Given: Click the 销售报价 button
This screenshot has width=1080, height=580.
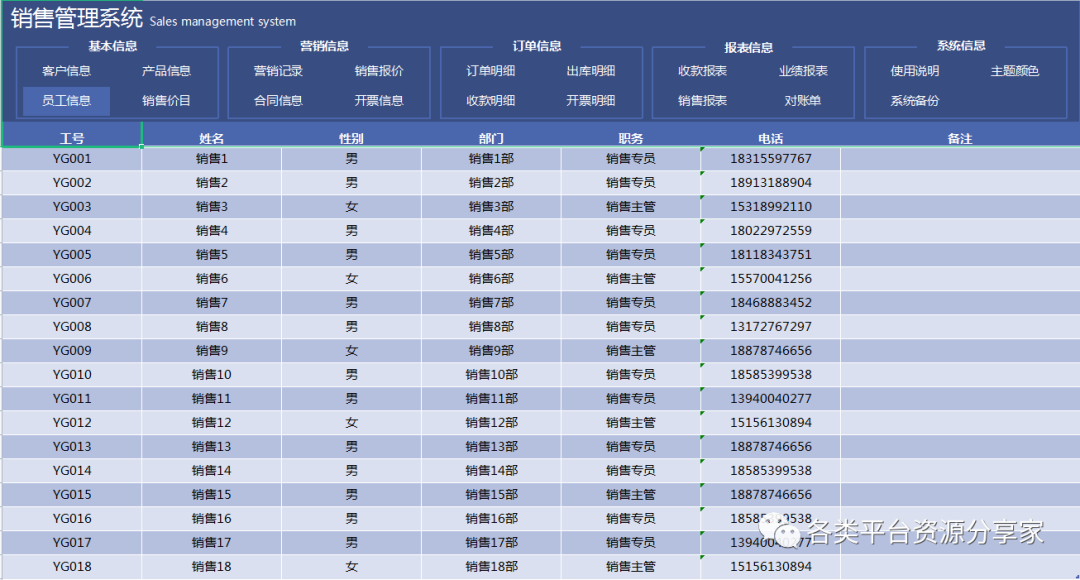Looking at the screenshot, I should (379, 71).
